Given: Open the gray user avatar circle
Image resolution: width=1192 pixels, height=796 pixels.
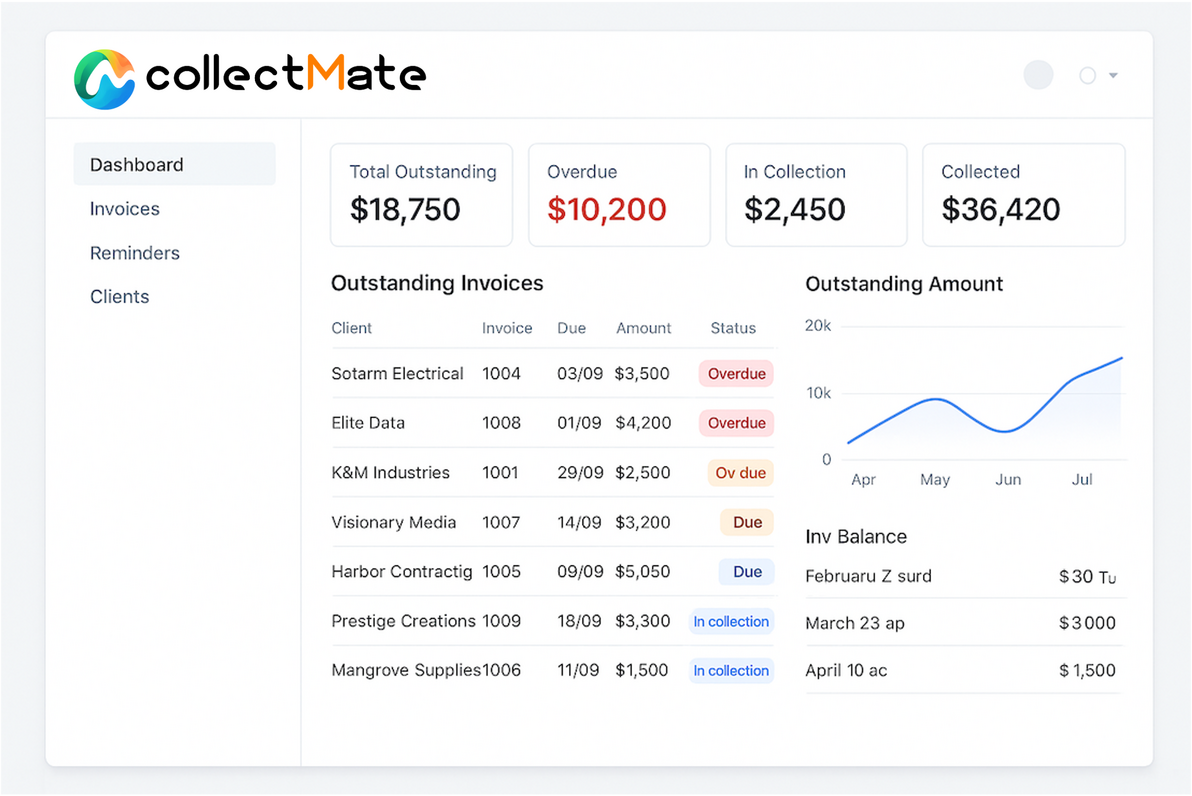Looking at the screenshot, I should click(x=1038, y=75).
